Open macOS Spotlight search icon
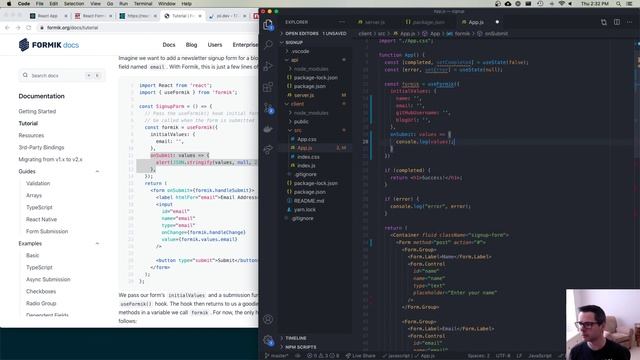The image size is (640, 360). coord(619,4)
